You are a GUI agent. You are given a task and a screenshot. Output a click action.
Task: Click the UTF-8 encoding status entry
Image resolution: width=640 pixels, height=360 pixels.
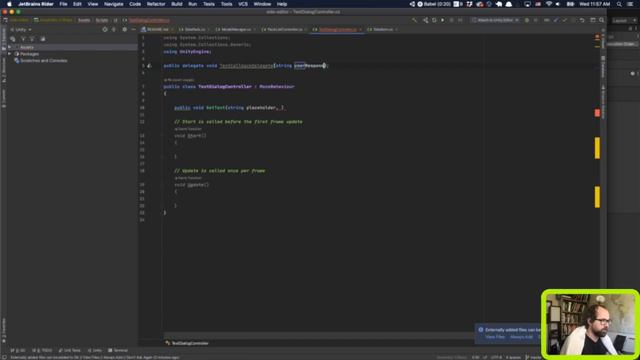point(496,357)
